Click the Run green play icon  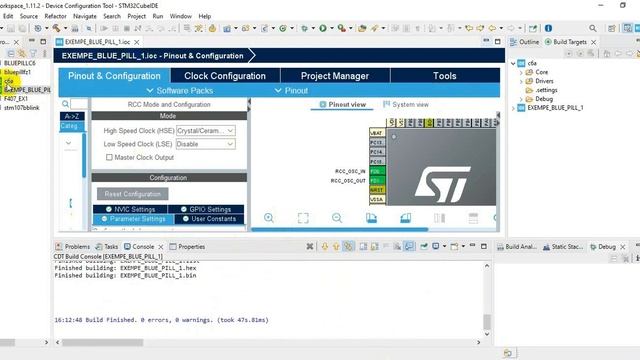[323, 28]
